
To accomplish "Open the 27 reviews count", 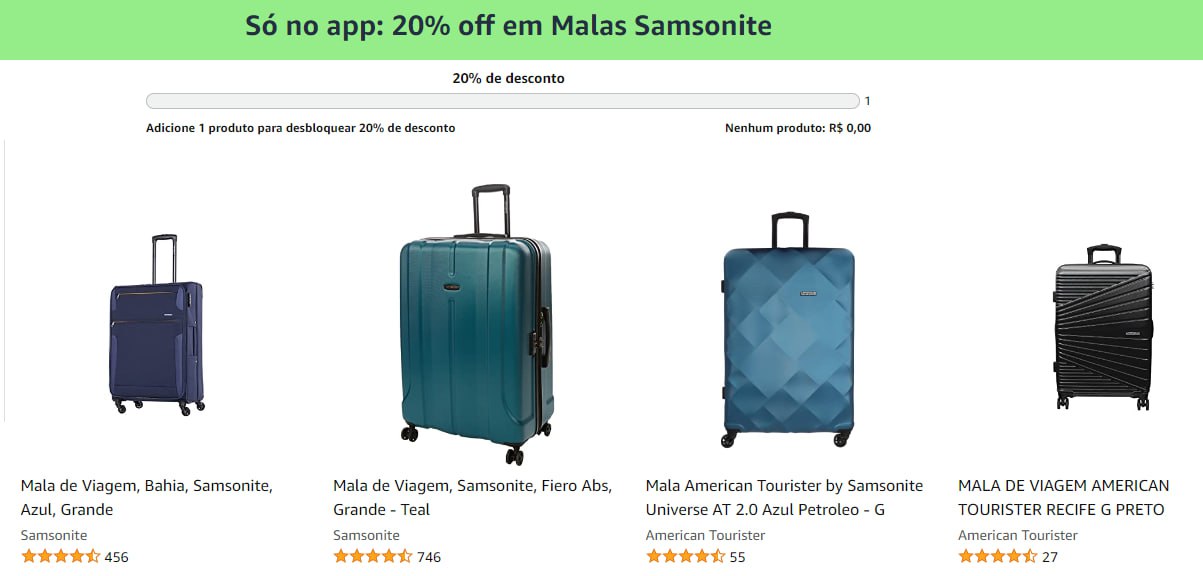I will (x=1050, y=557).
